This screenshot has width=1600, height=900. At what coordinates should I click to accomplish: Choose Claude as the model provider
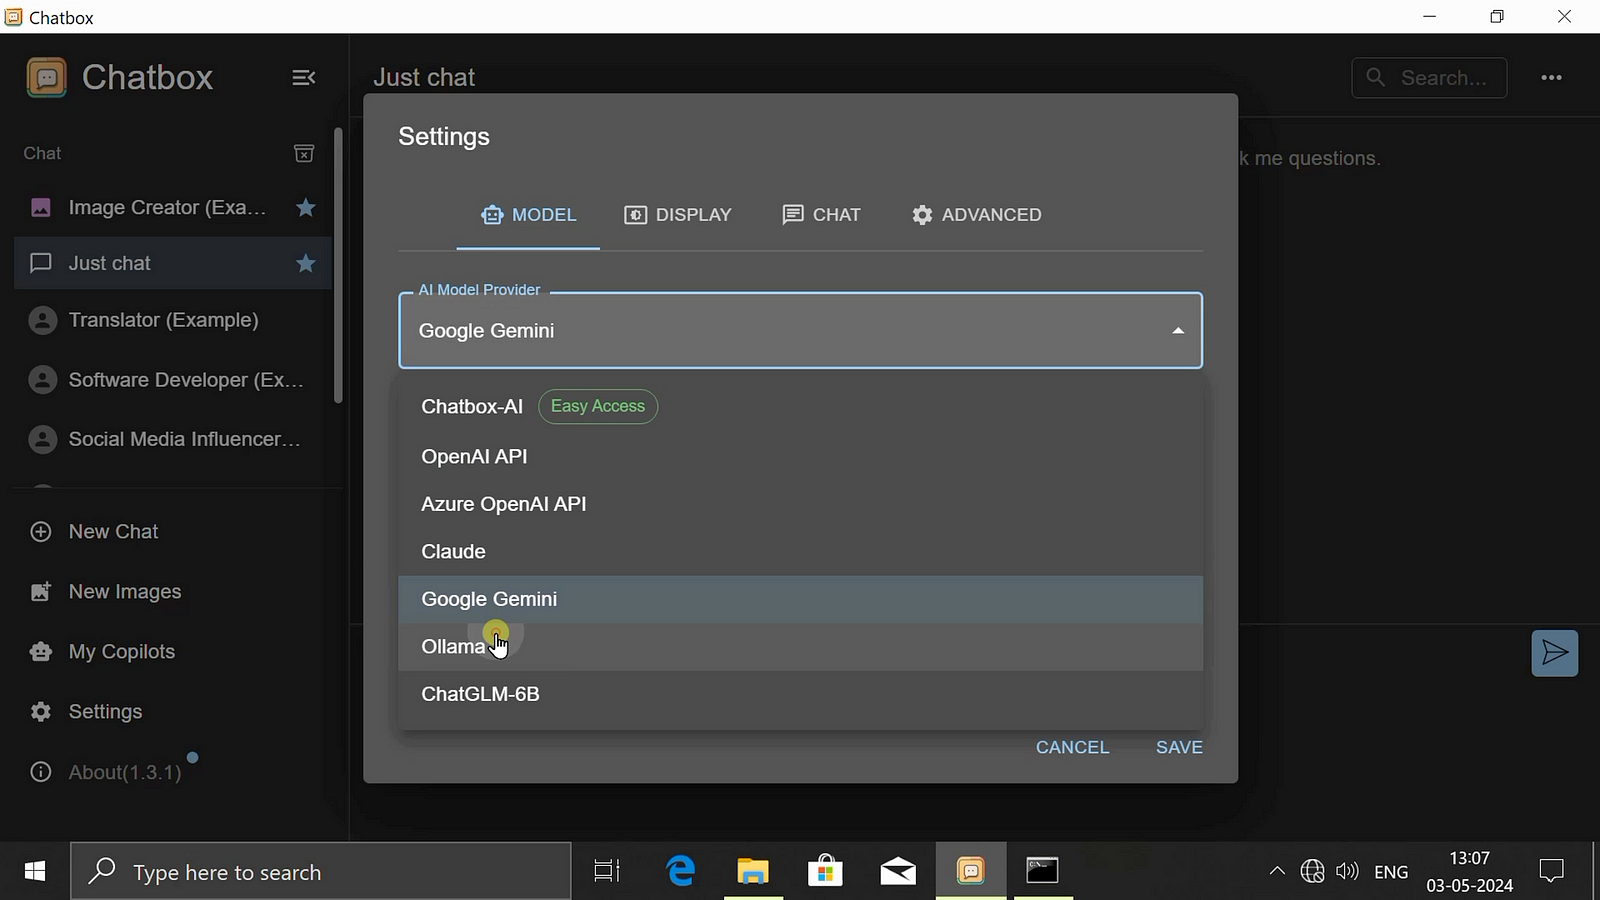(453, 552)
